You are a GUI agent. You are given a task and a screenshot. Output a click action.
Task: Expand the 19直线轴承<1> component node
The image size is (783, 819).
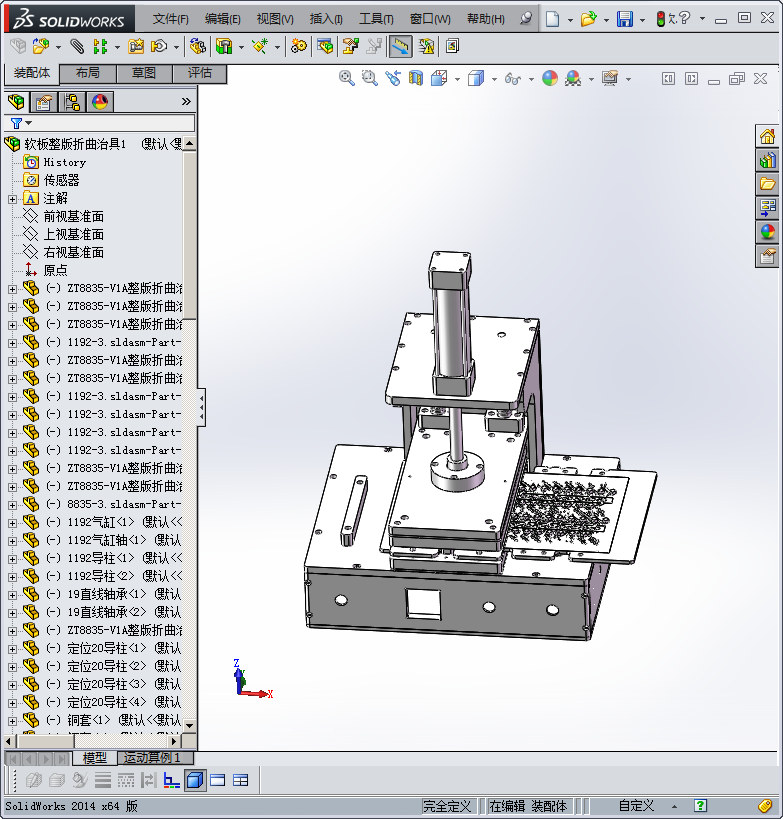[13, 595]
